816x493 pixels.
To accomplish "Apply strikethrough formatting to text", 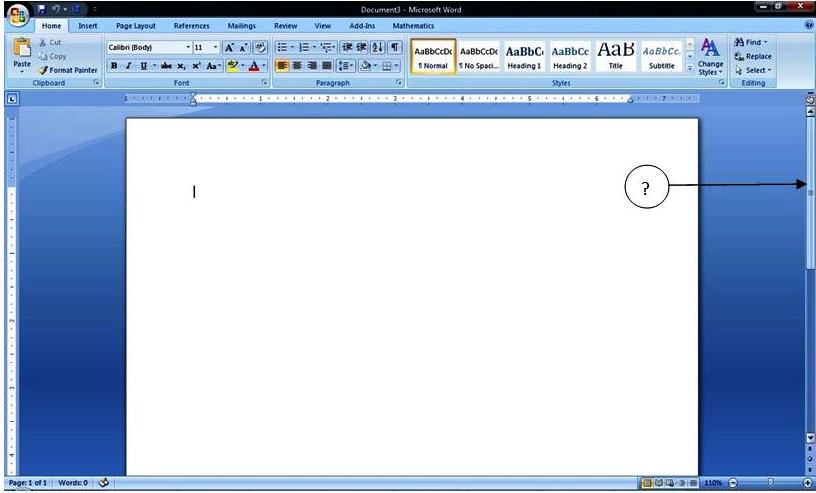I will [165, 66].
